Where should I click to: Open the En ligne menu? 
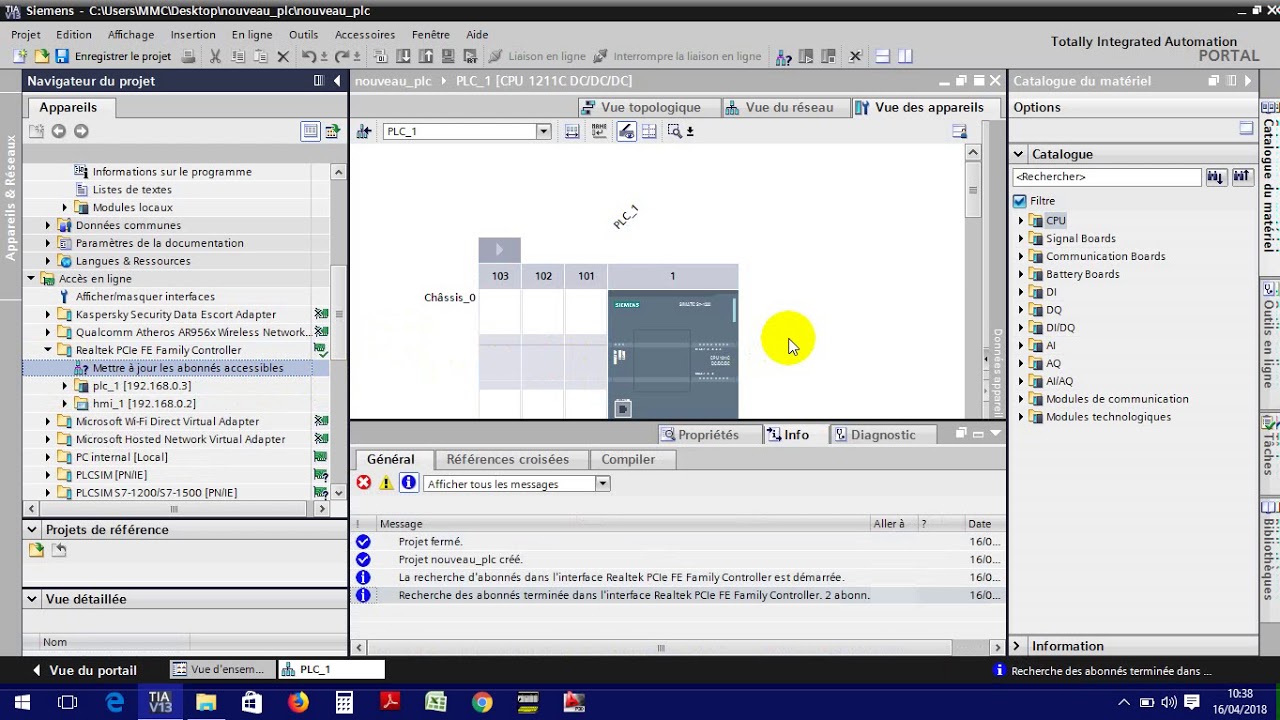tap(252, 35)
